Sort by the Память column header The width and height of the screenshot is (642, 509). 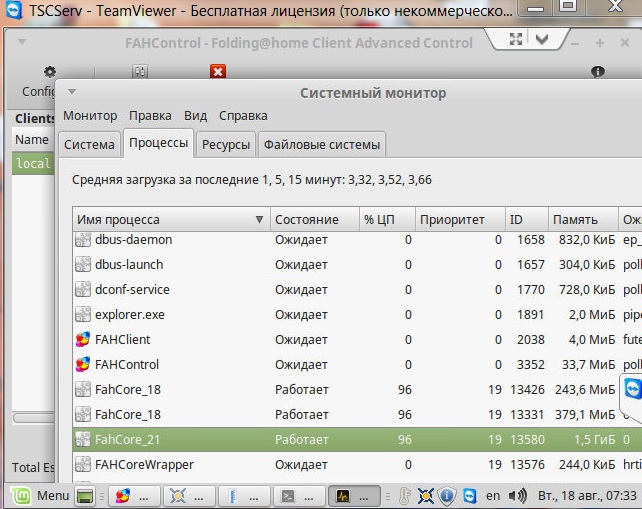coord(583,219)
